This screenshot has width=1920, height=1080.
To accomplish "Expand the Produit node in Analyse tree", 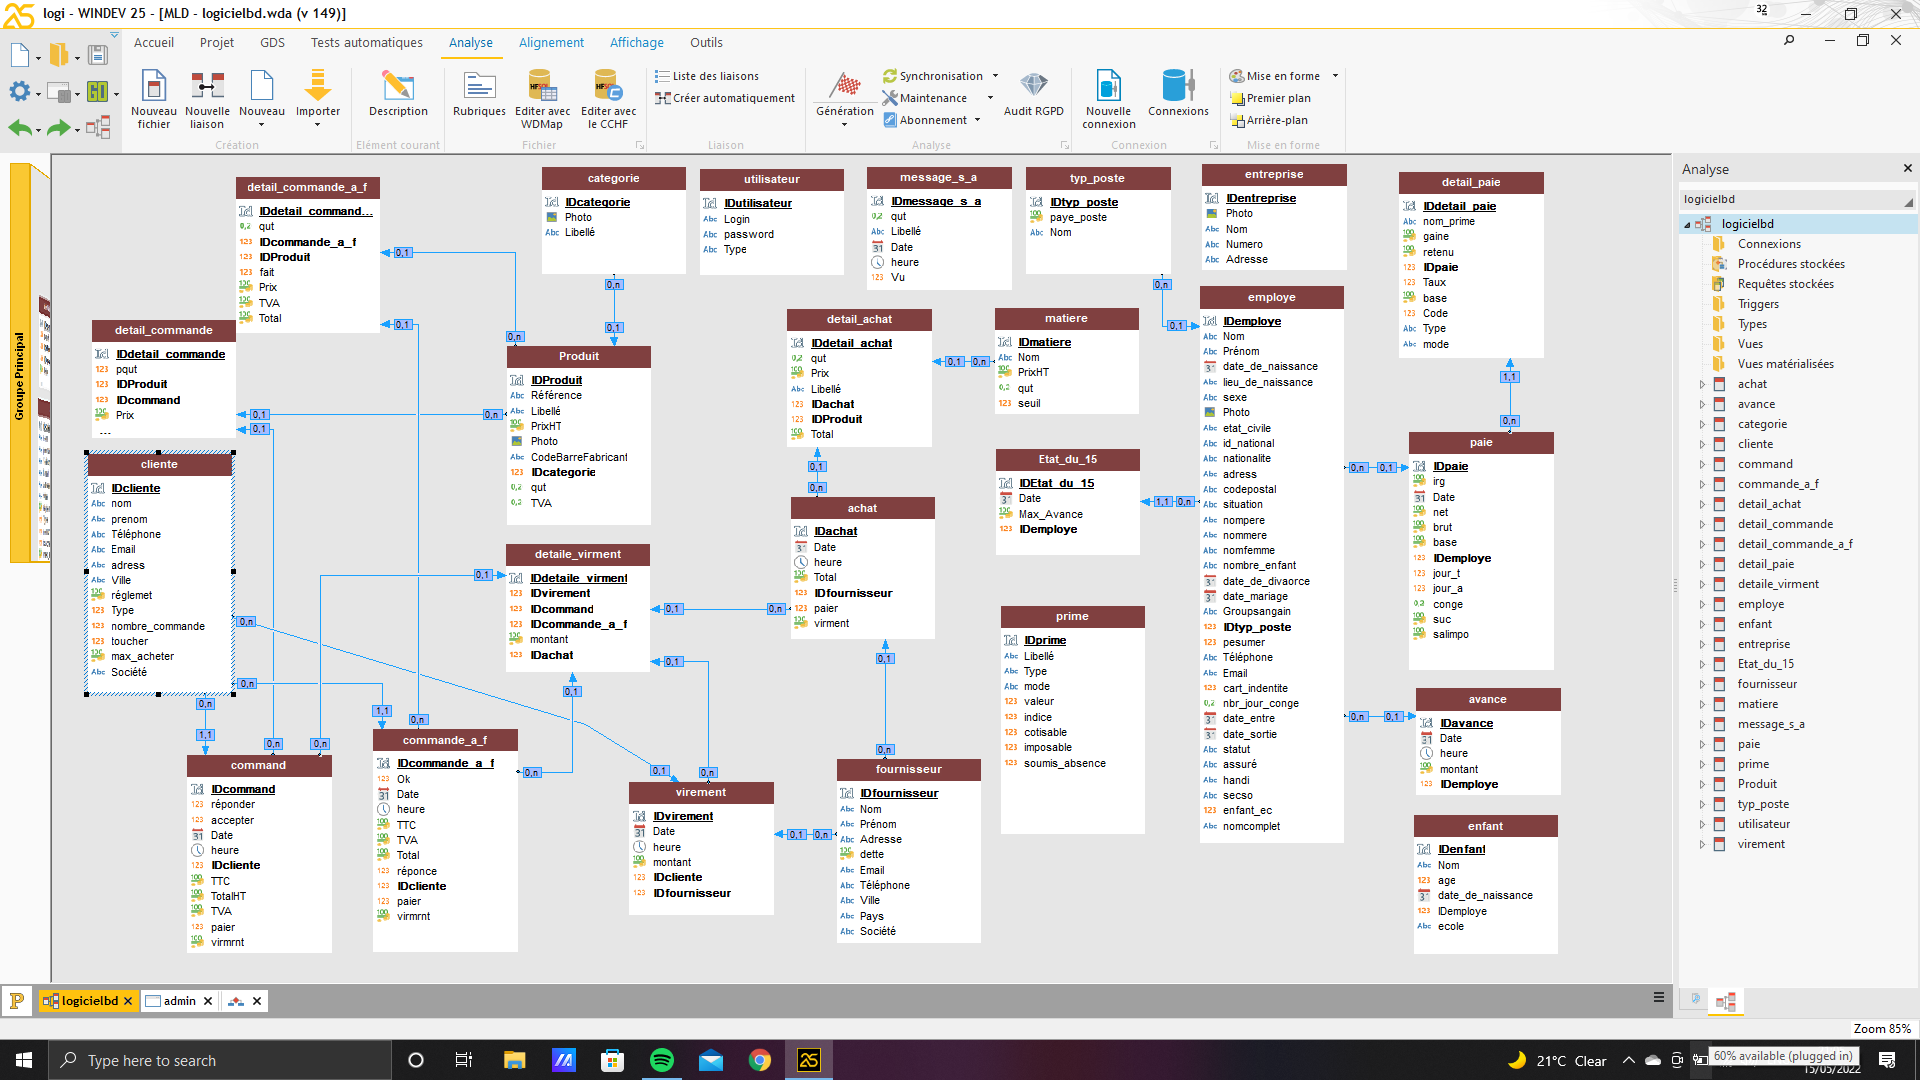I will 1702,784.
